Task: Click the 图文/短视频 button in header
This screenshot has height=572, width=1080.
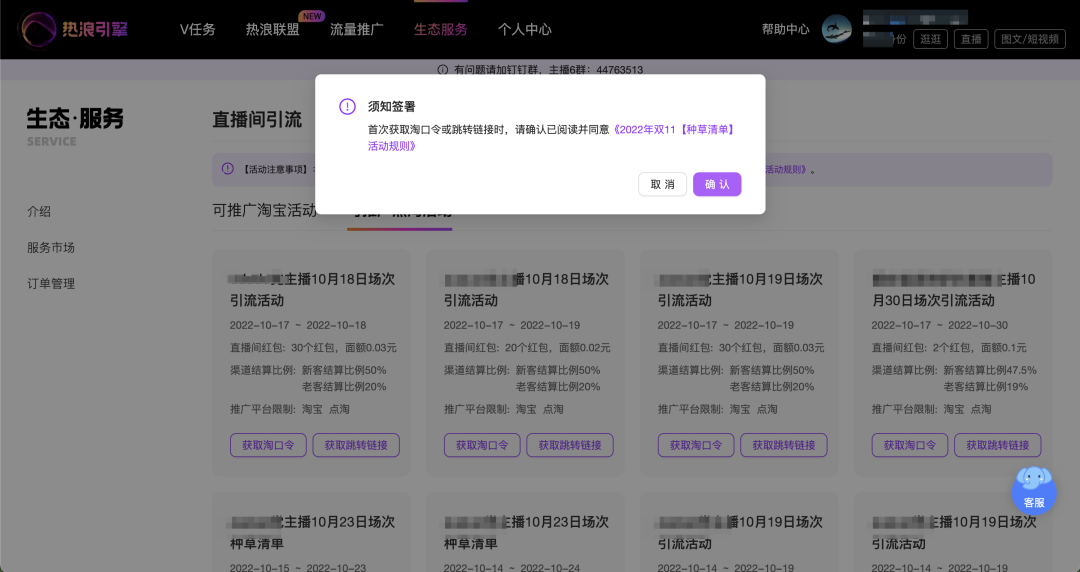Action: pos(1030,39)
